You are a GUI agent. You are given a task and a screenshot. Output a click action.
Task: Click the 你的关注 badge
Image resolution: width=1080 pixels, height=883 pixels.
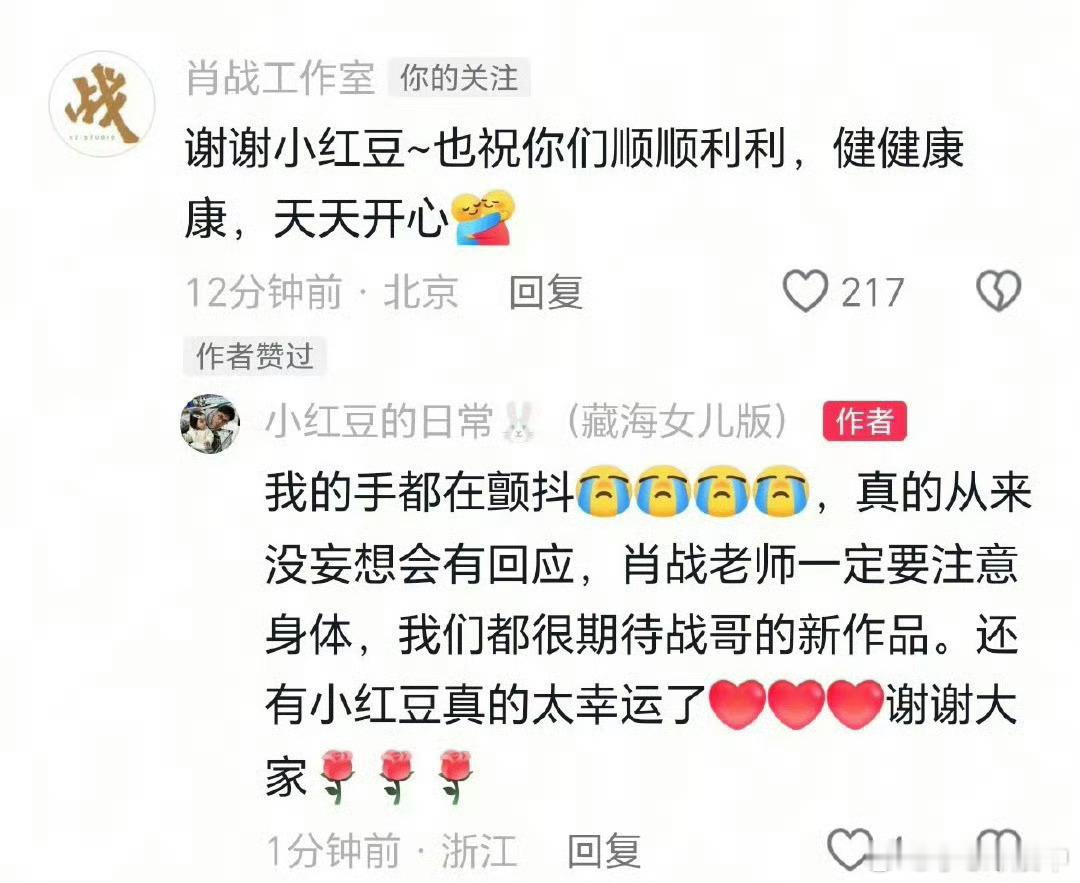(459, 78)
